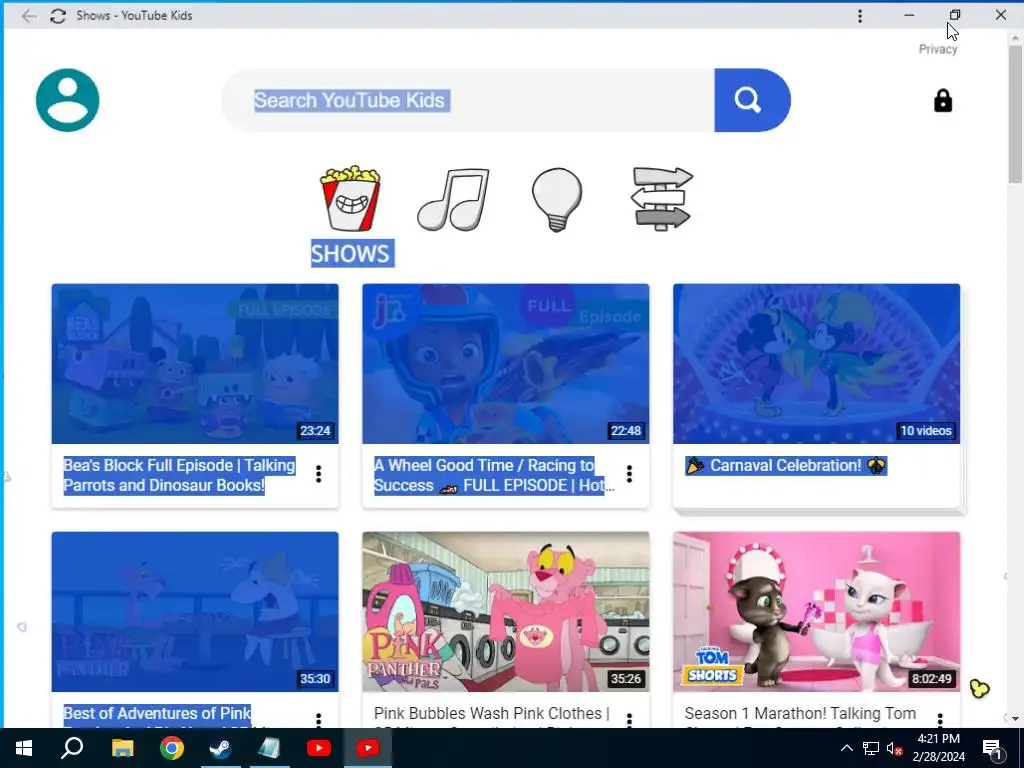Play the 35:30 Pink Panther thumbnail
Image resolution: width=1024 pixels, height=768 pixels.
[195, 612]
